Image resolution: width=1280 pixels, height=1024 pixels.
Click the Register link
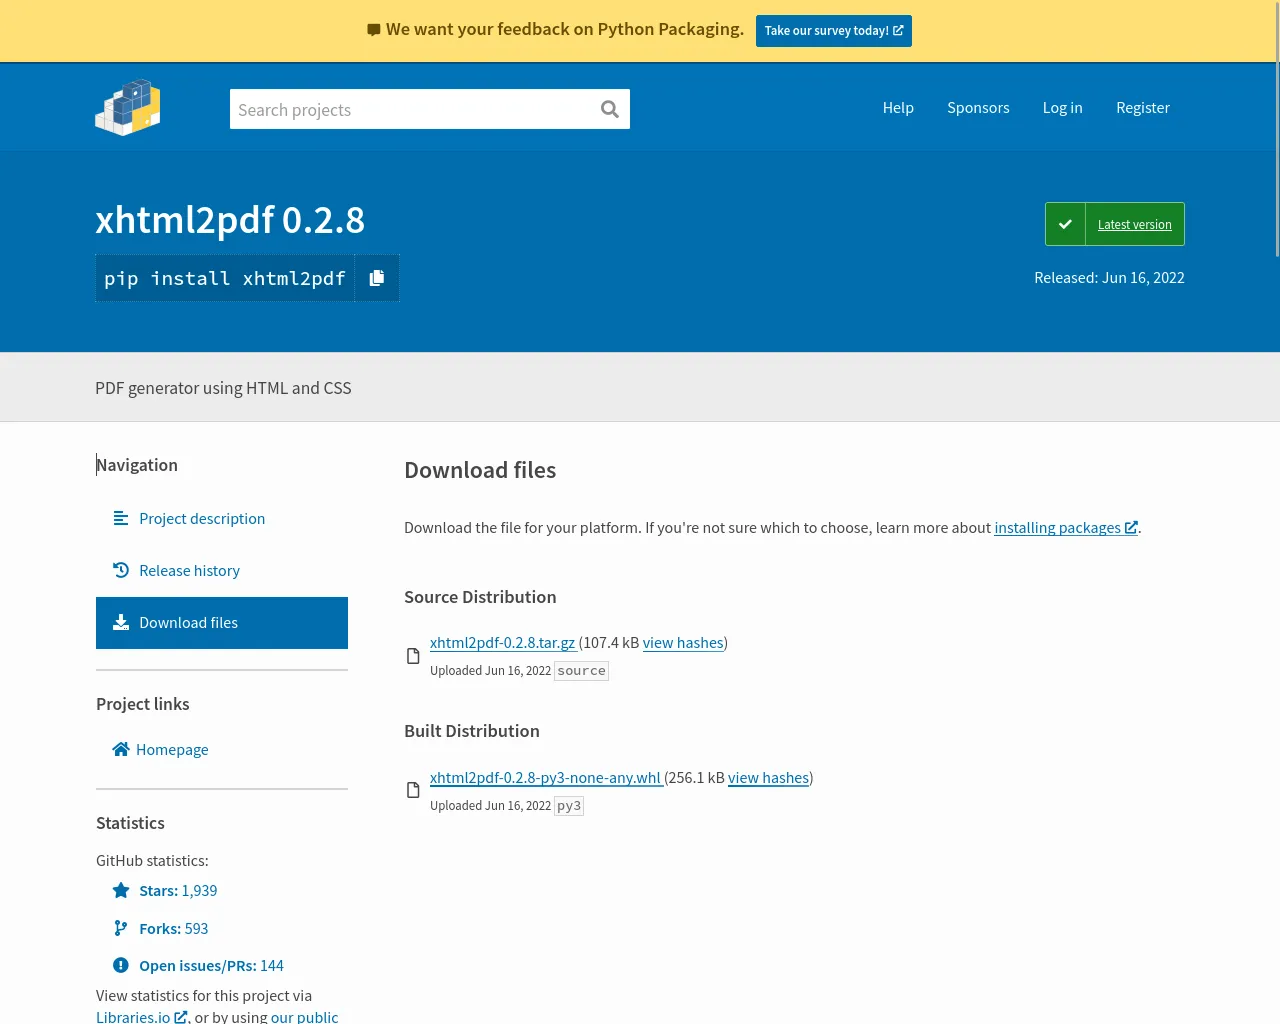[x=1143, y=107]
